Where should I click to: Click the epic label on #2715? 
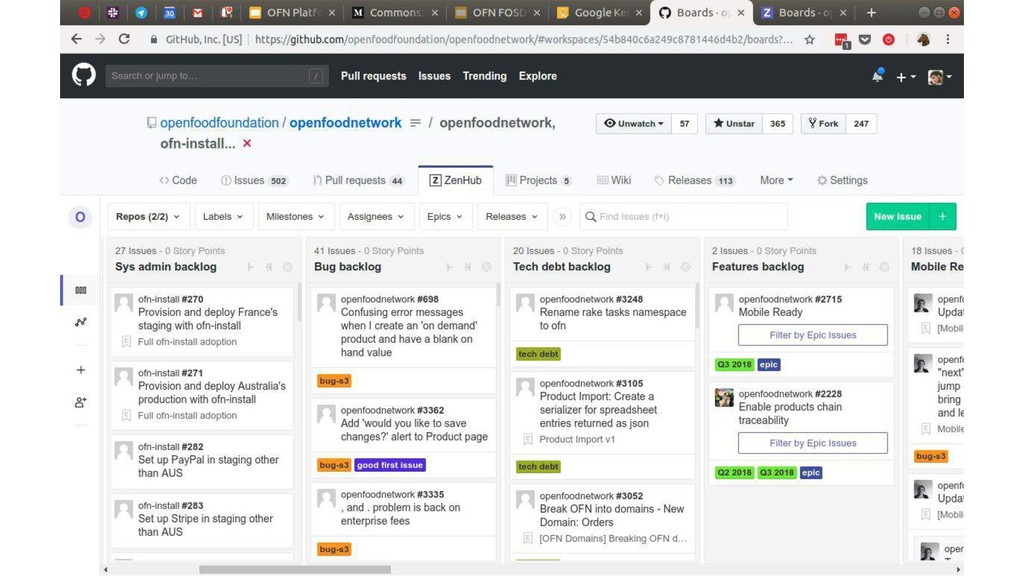(768, 364)
